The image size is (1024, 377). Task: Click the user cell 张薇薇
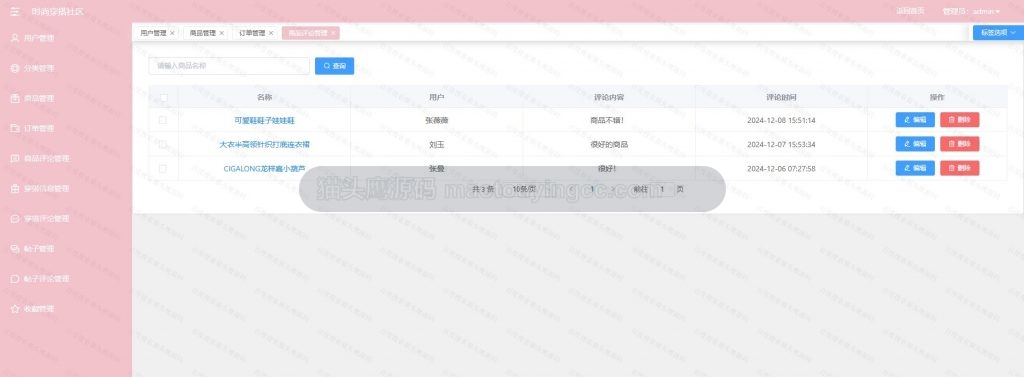click(x=436, y=120)
